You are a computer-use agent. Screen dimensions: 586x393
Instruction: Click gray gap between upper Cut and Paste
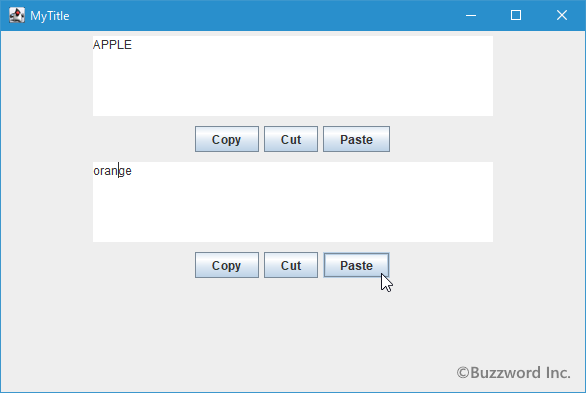pyautogui.click(x=320, y=139)
